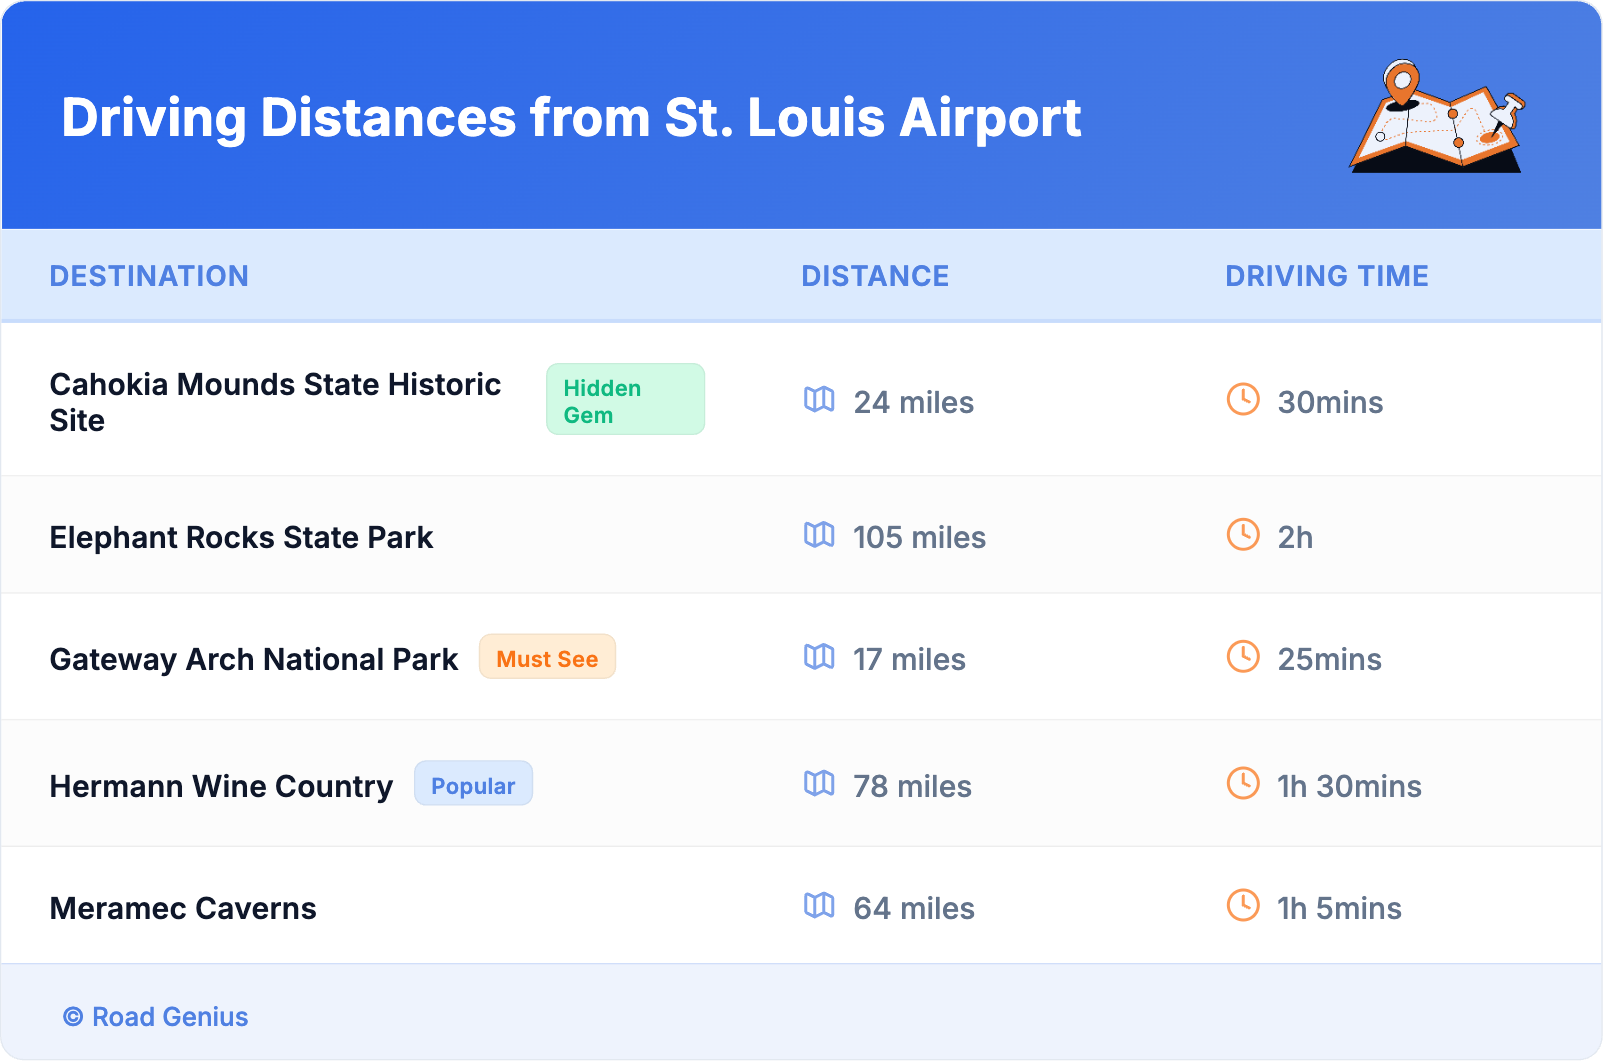Click clock icon beside 1h 5mins
The width and height of the screenshot is (1604, 1062).
pos(1243,906)
